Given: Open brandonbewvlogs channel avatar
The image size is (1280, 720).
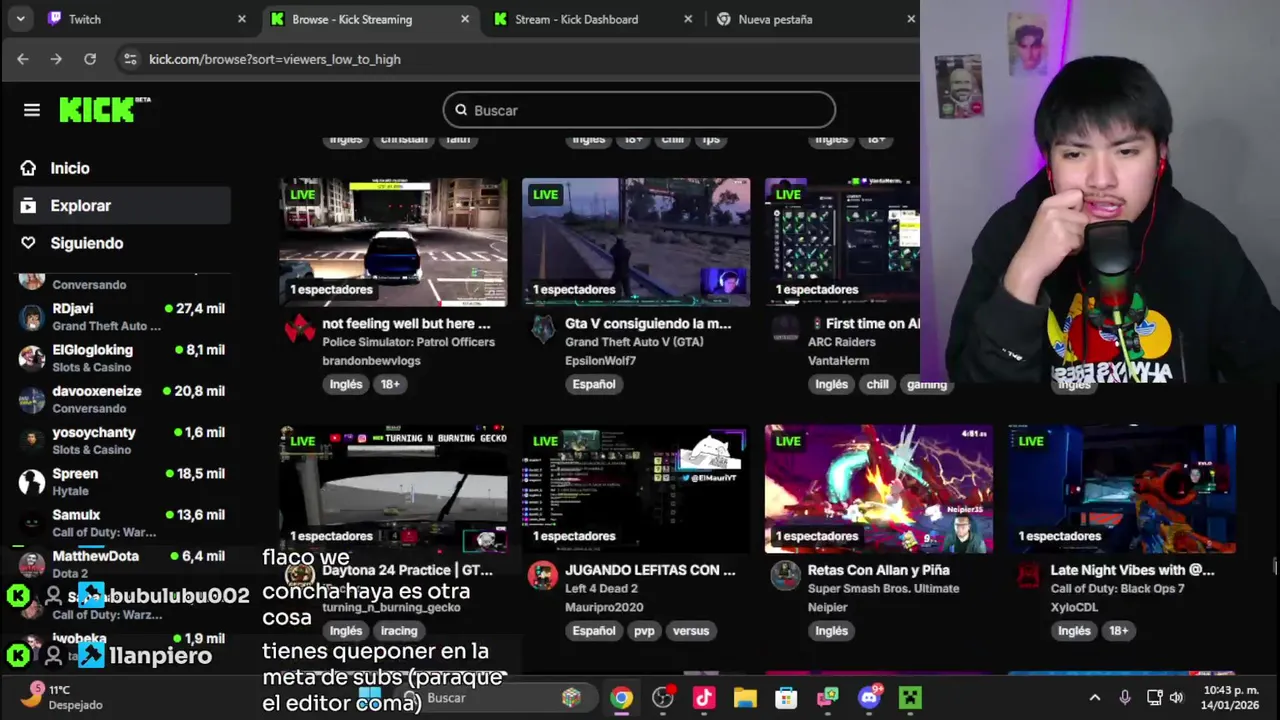Looking at the screenshot, I should [x=299, y=329].
